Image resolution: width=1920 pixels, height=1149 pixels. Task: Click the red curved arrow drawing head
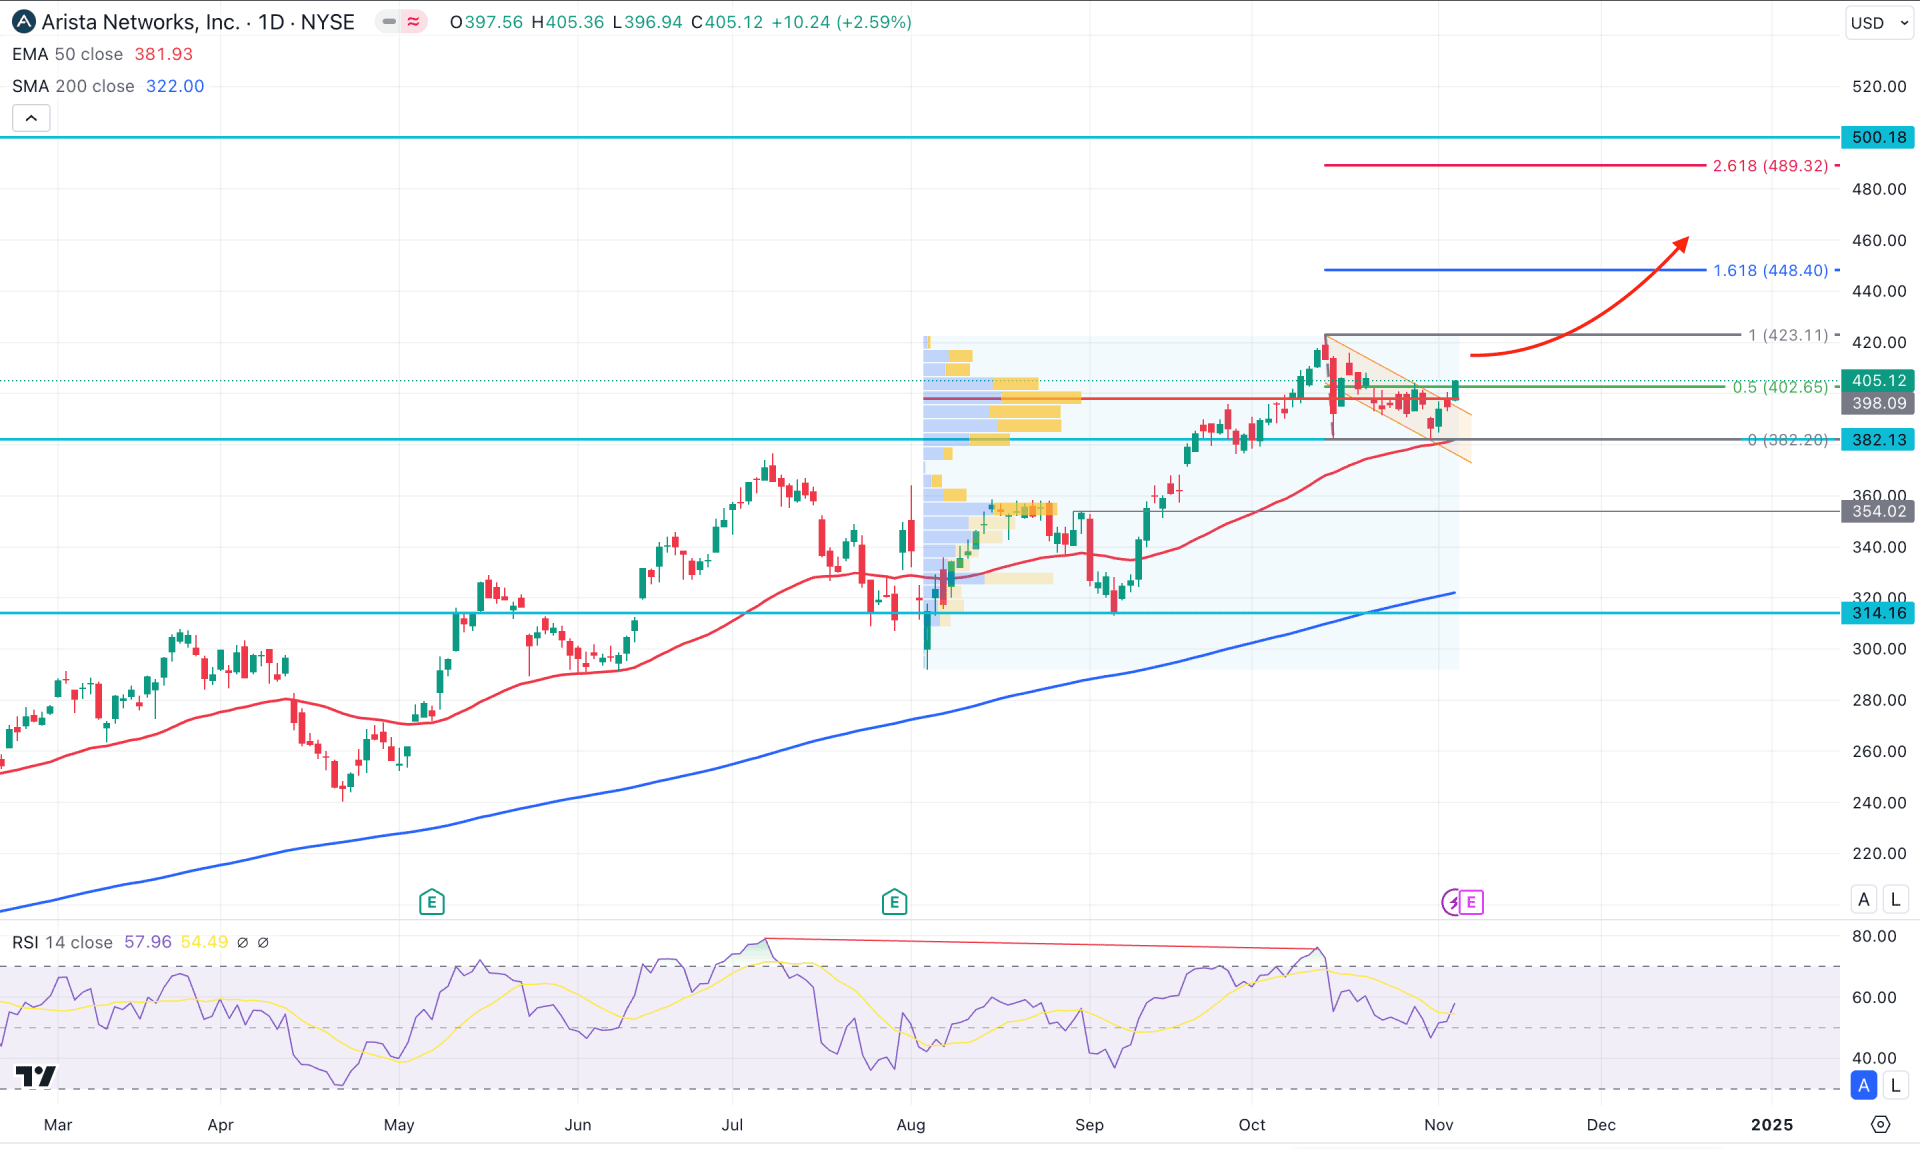(x=1682, y=243)
